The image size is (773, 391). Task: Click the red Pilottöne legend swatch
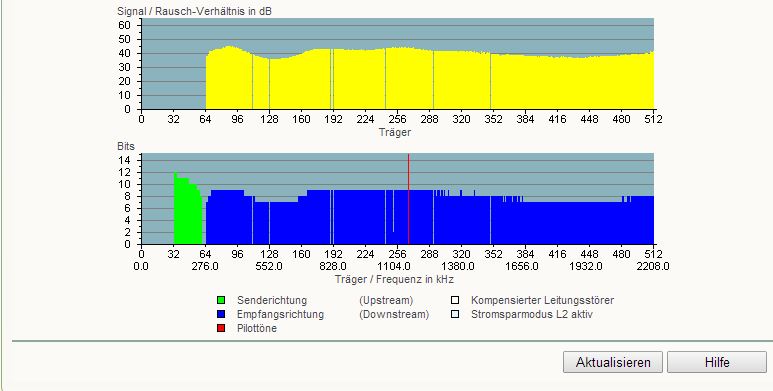coord(221,328)
